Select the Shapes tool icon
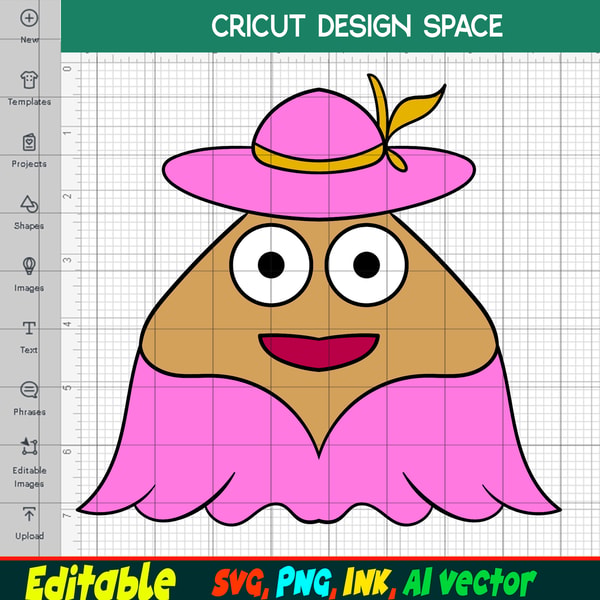 29,204
